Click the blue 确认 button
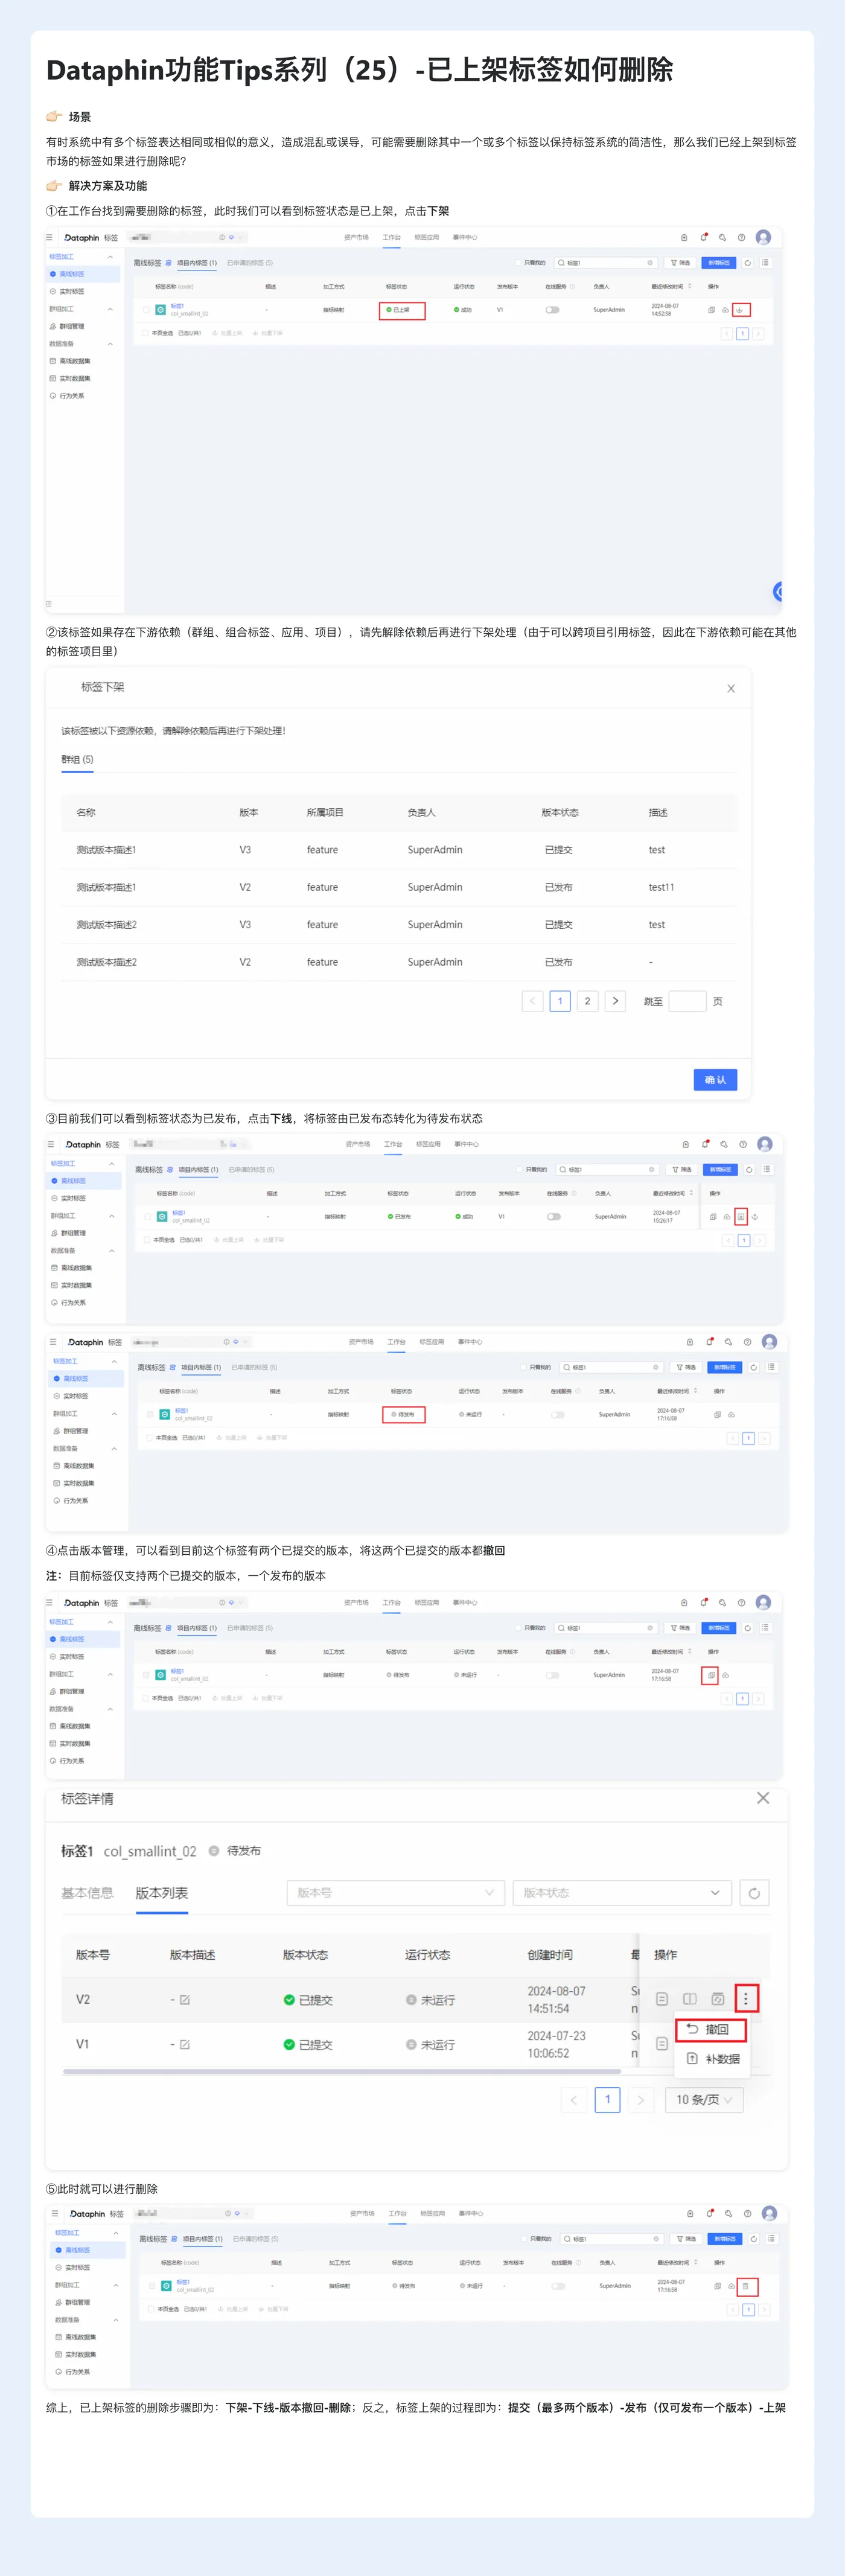The image size is (845, 2576). [715, 1080]
